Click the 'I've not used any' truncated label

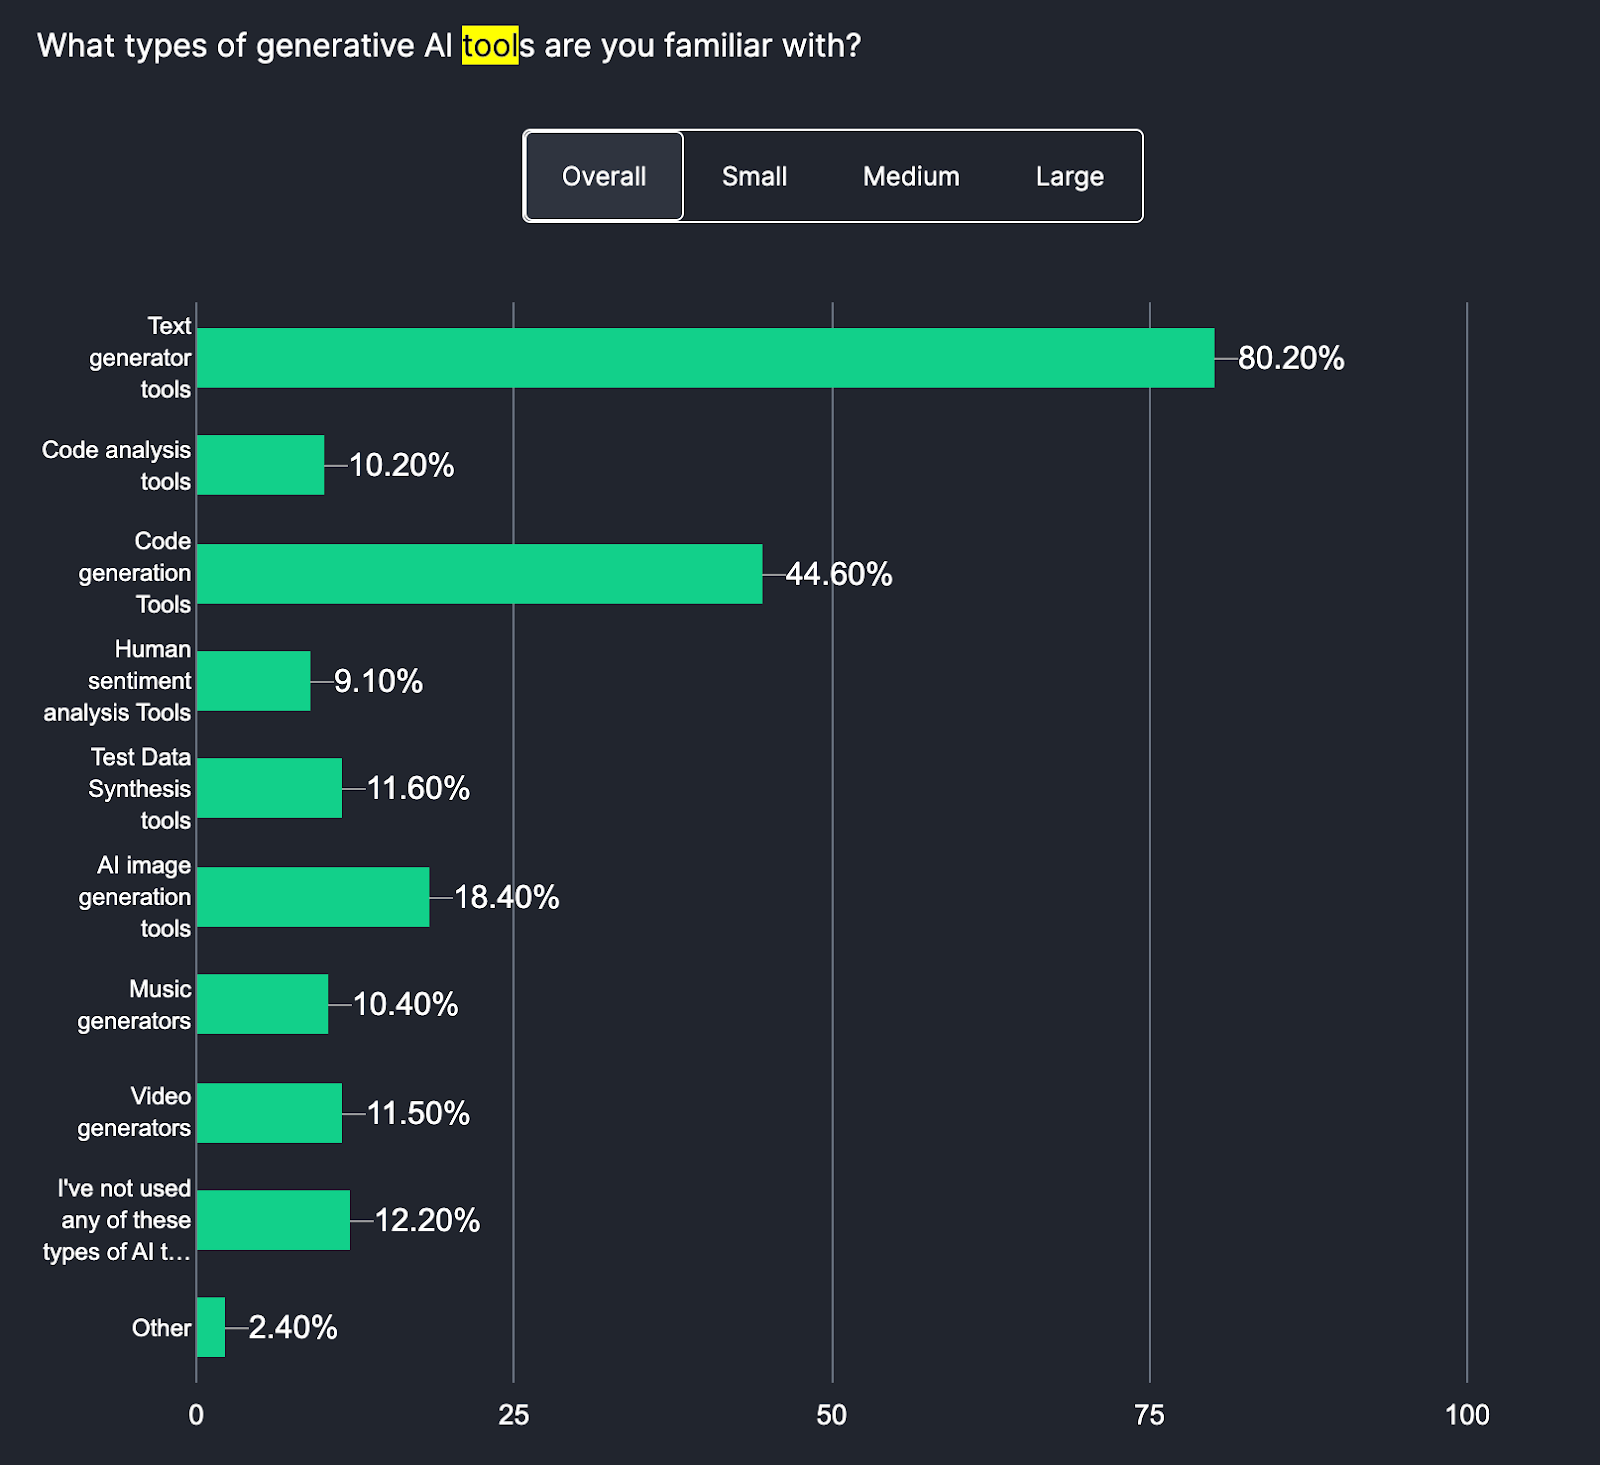click(115, 1220)
